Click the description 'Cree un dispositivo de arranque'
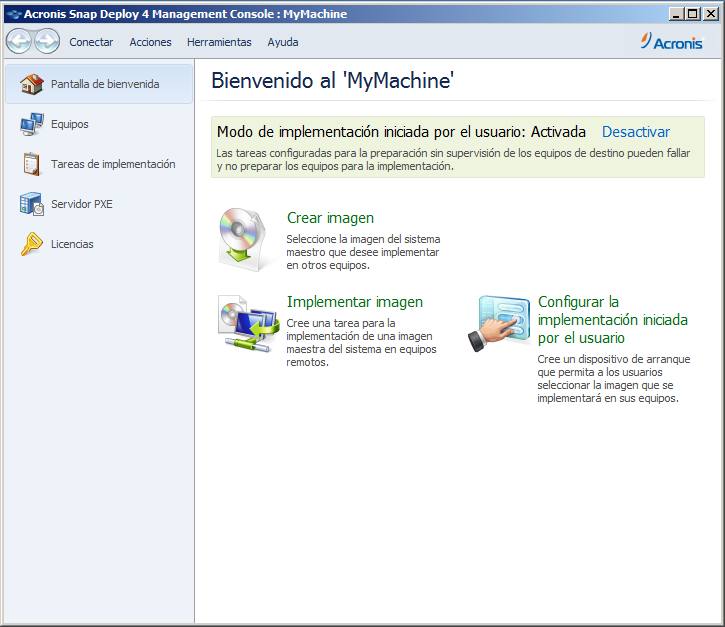725x627 pixels. coord(614,379)
